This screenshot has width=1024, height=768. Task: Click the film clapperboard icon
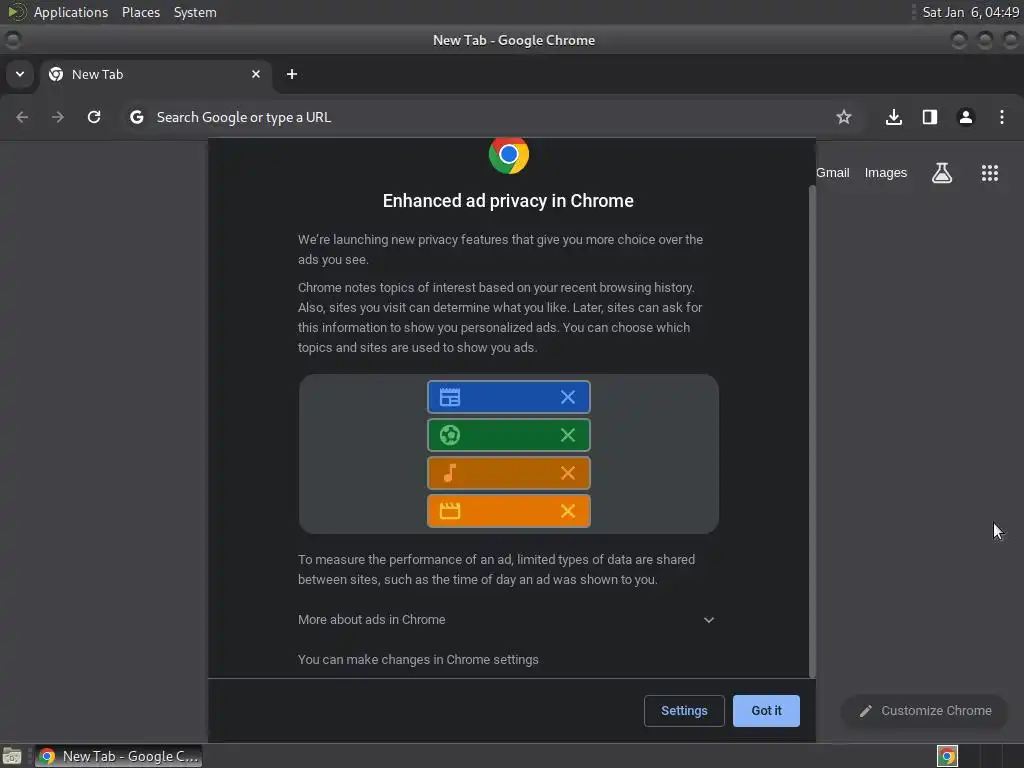click(x=450, y=511)
